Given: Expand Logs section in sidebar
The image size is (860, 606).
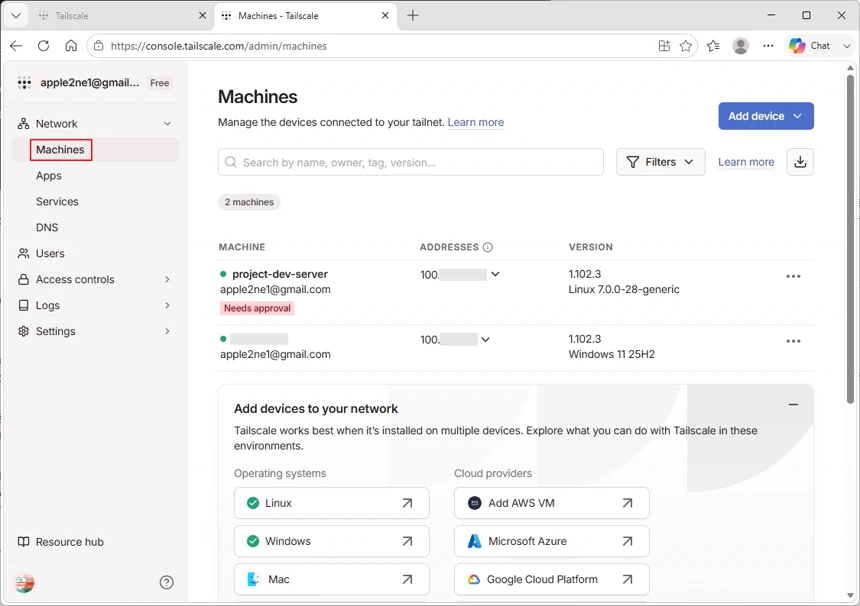Looking at the screenshot, I should click(x=167, y=305).
